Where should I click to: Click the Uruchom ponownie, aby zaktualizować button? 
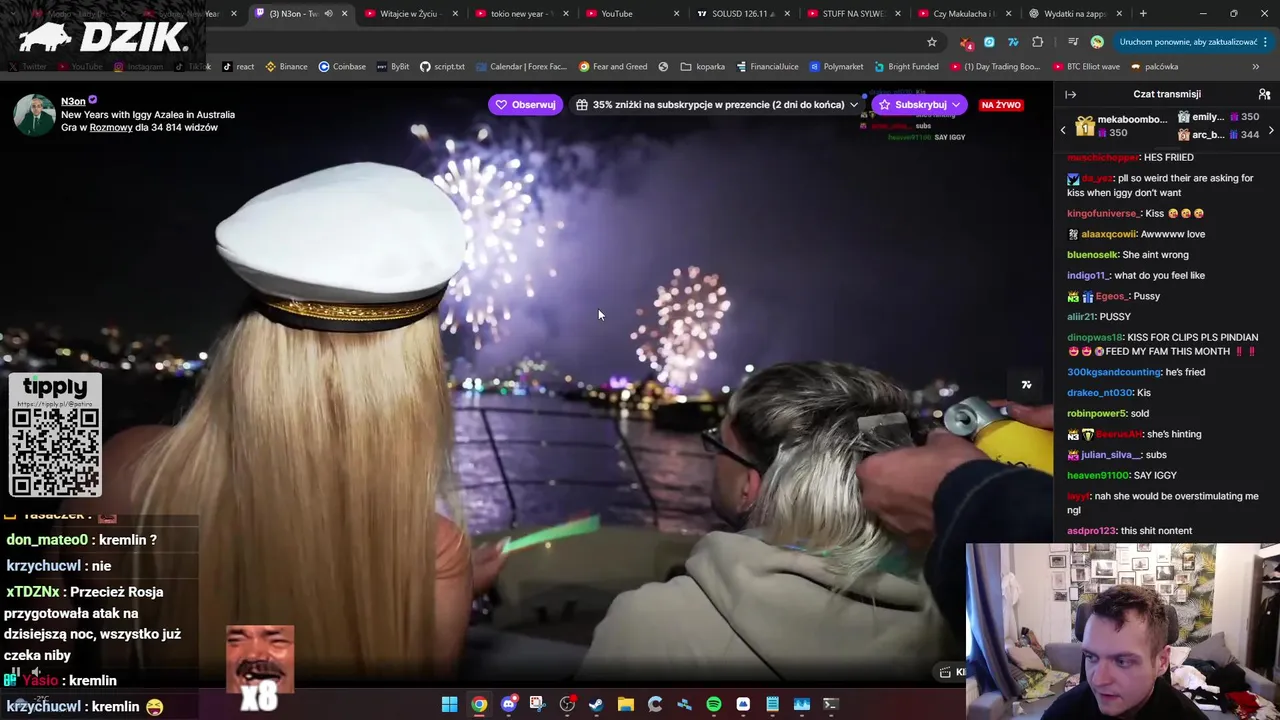coord(1188,42)
